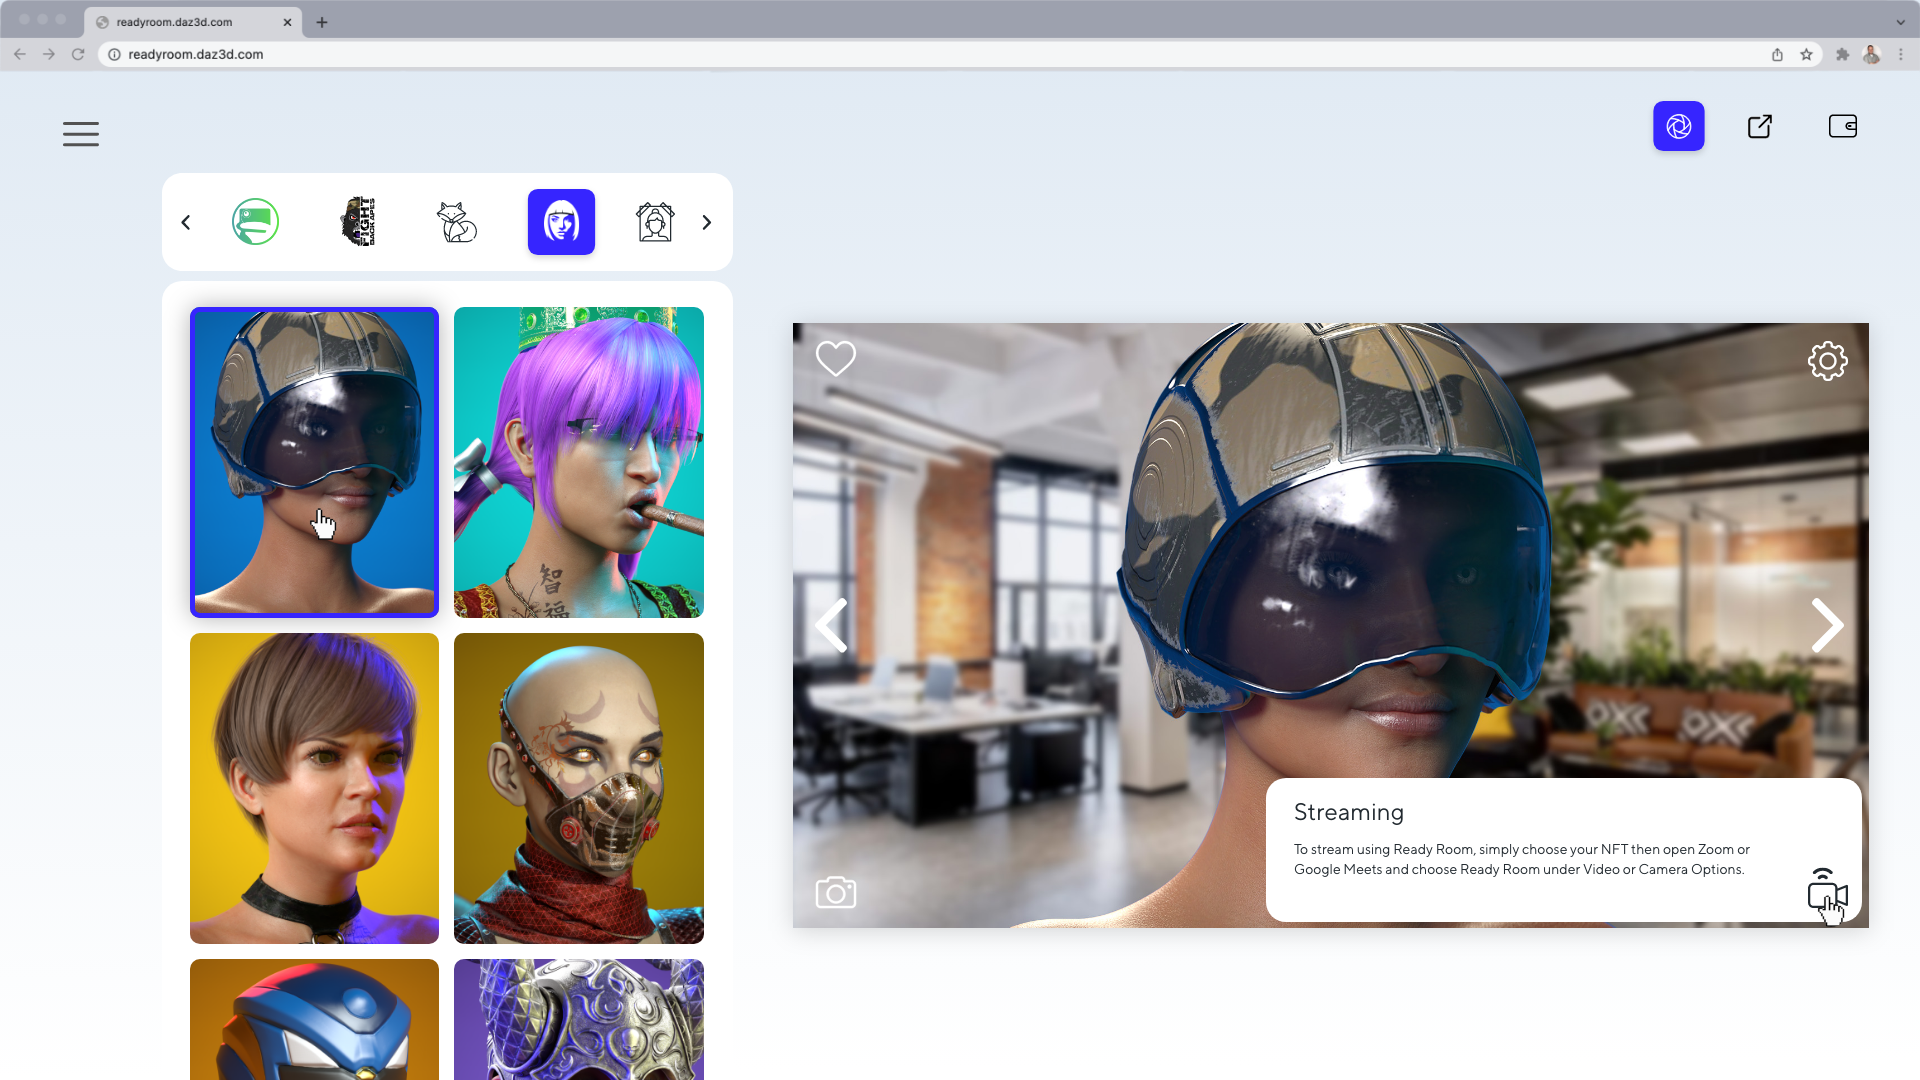The image size is (1920, 1080).
Task: Select the blue female head collection
Action: 561,222
